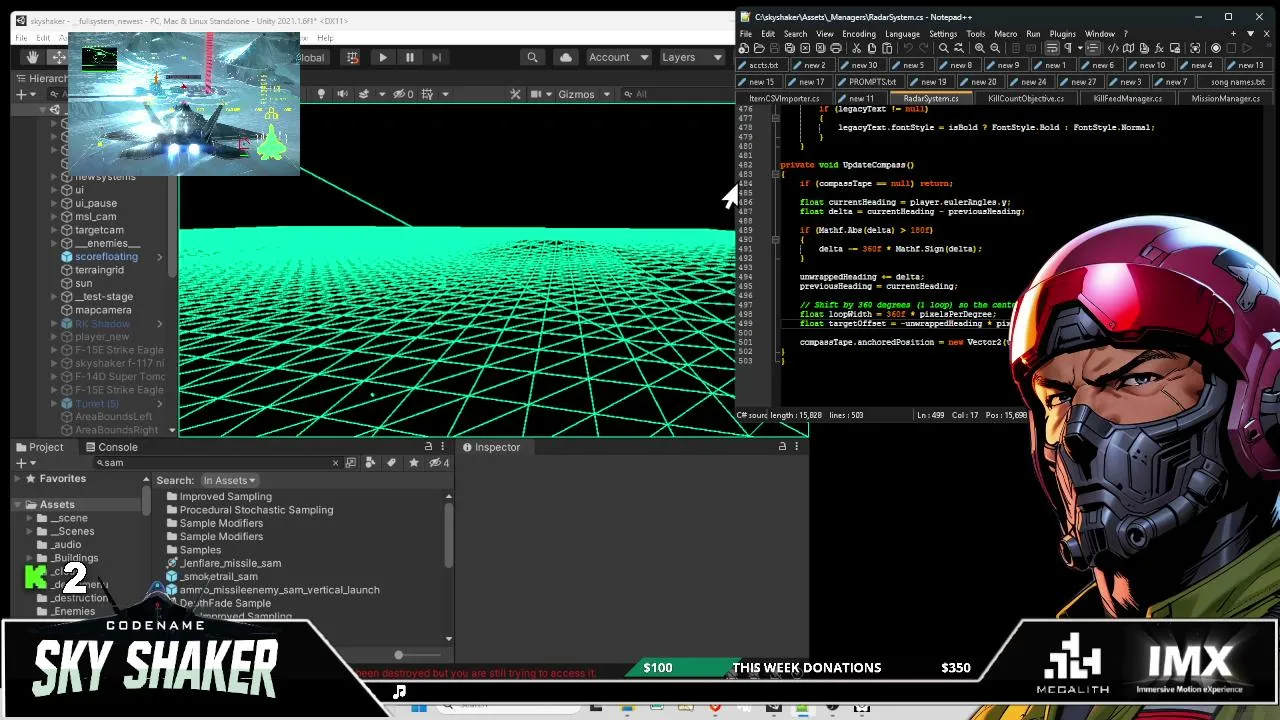
Task: Open Project search by label icon
Action: tap(391, 463)
